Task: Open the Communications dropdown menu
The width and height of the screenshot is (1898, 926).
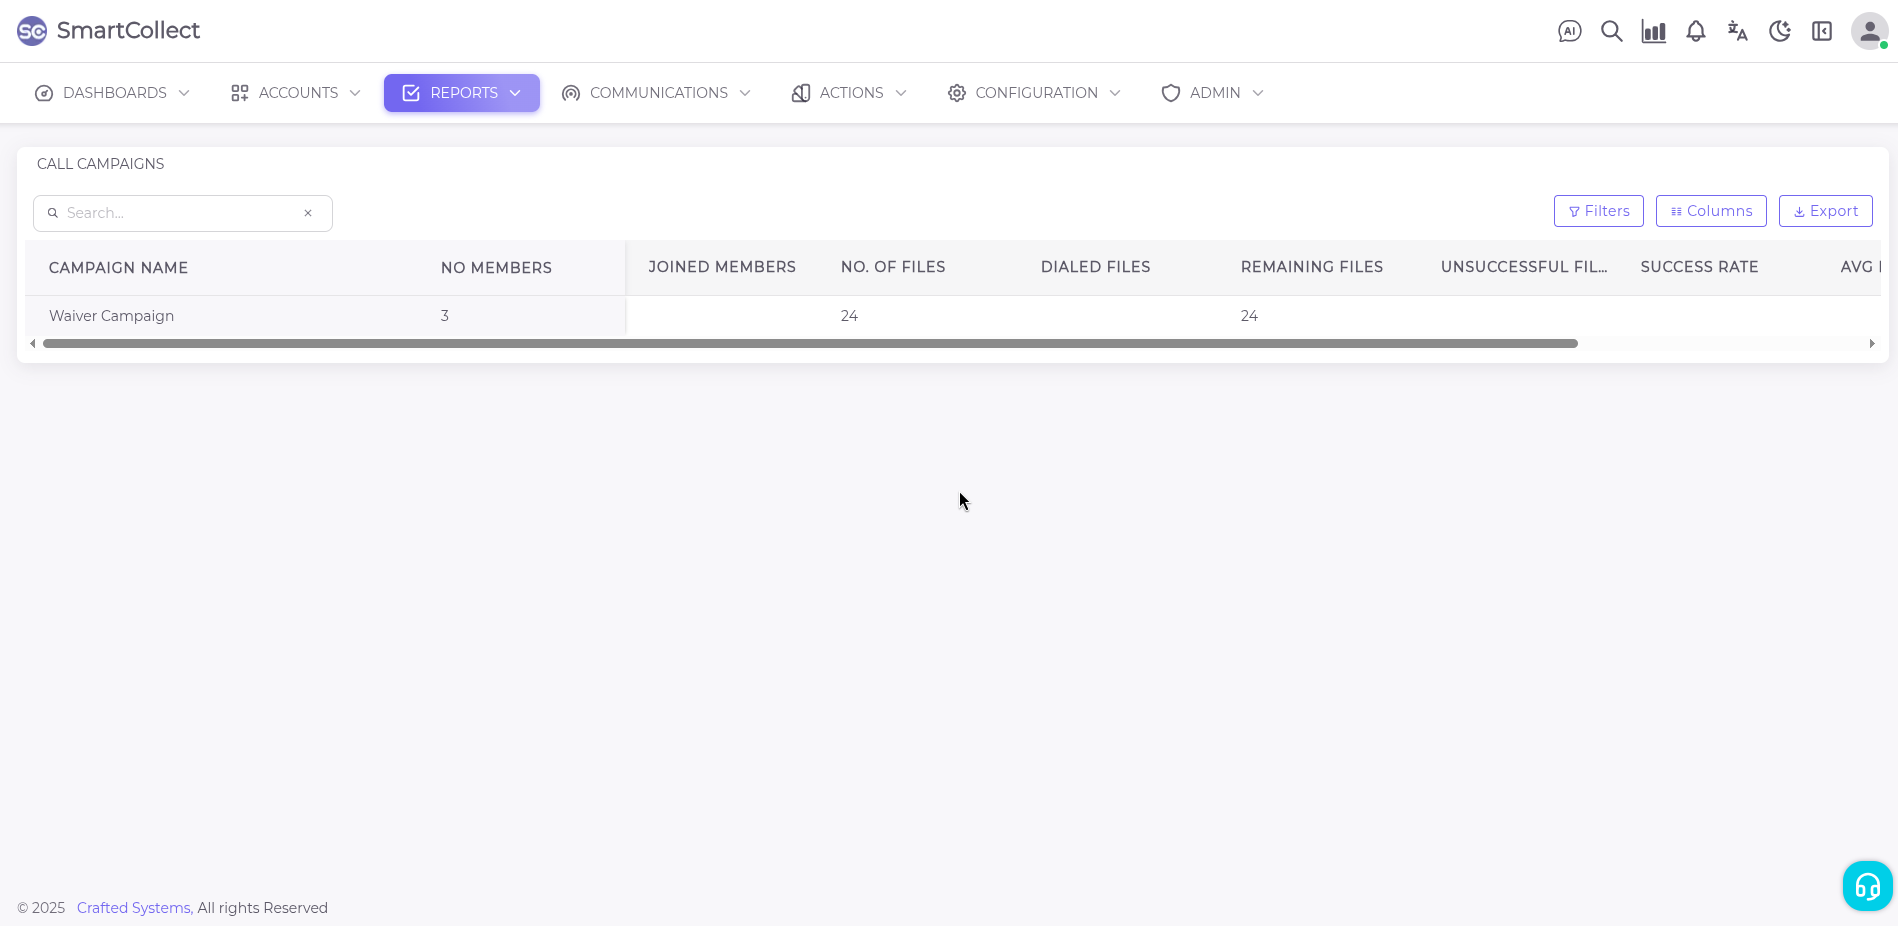Action: [656, 93]
